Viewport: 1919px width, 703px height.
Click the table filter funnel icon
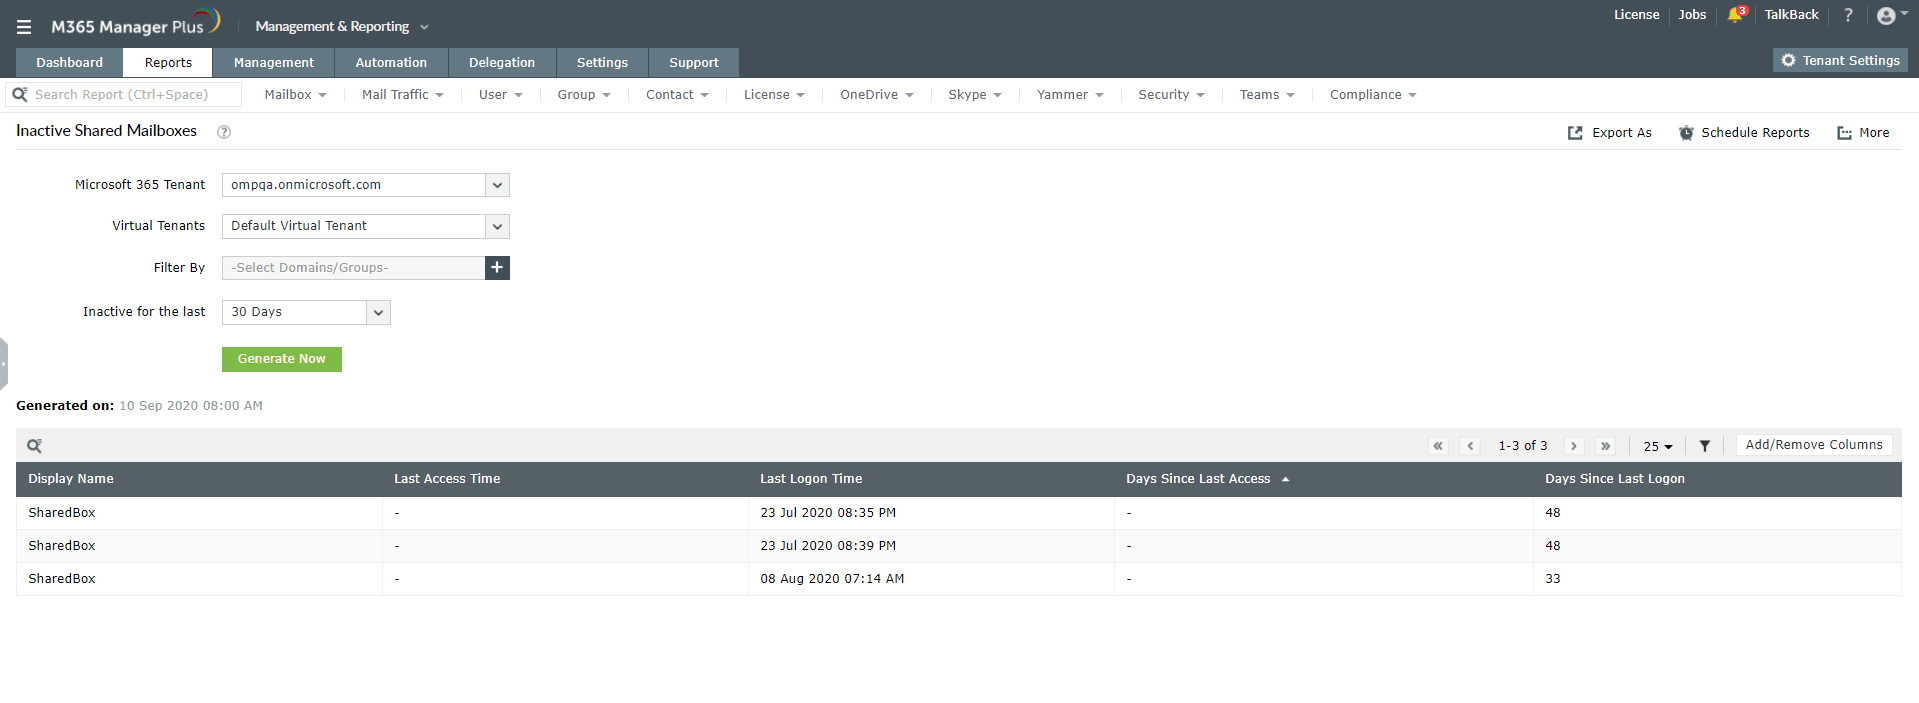[x=1705, y=446]
